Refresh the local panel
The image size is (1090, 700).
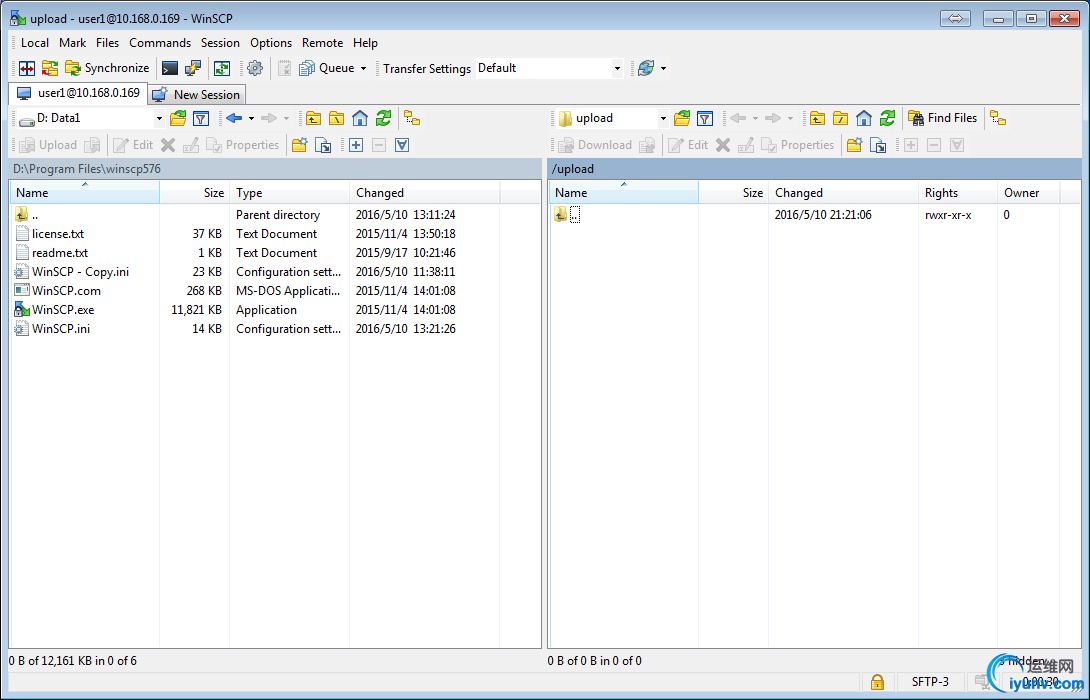point(383,119)
